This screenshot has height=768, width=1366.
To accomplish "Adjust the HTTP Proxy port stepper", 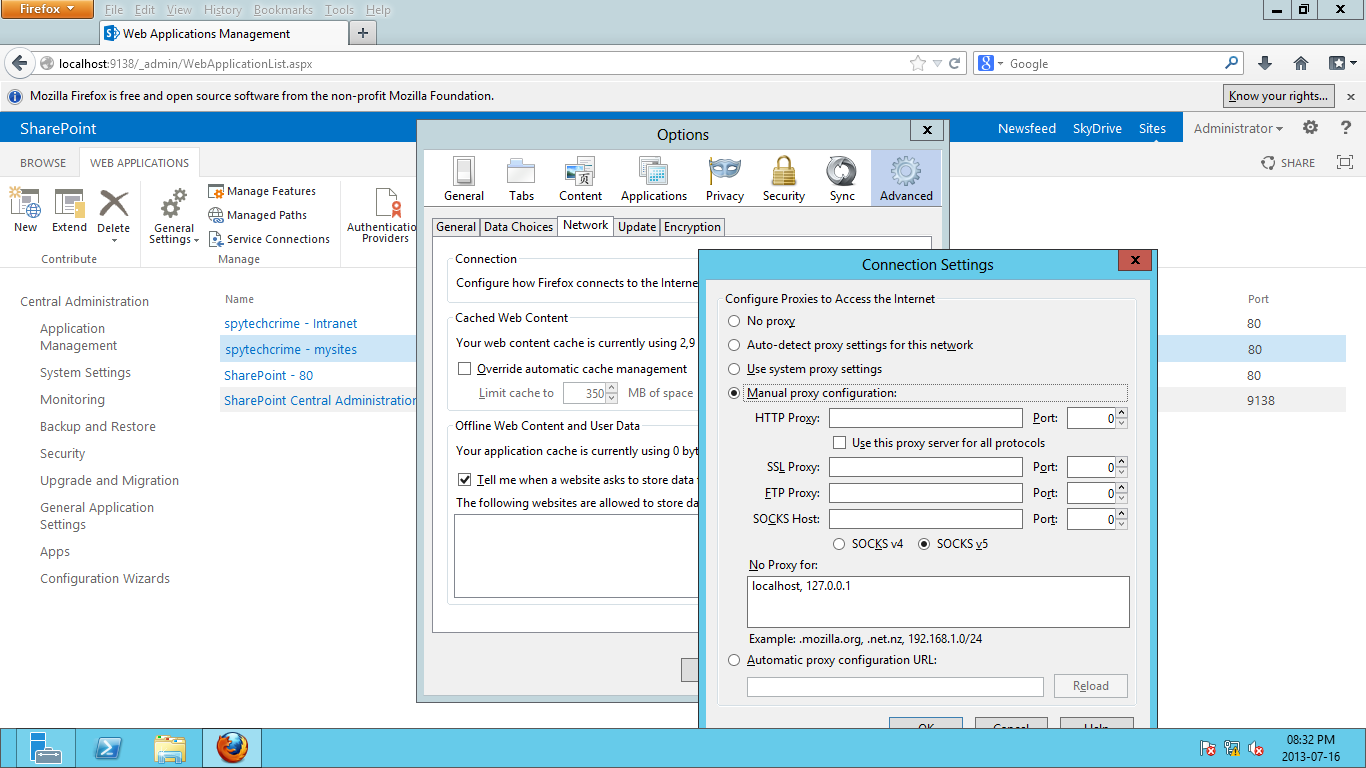I will tap(1122, 418).
